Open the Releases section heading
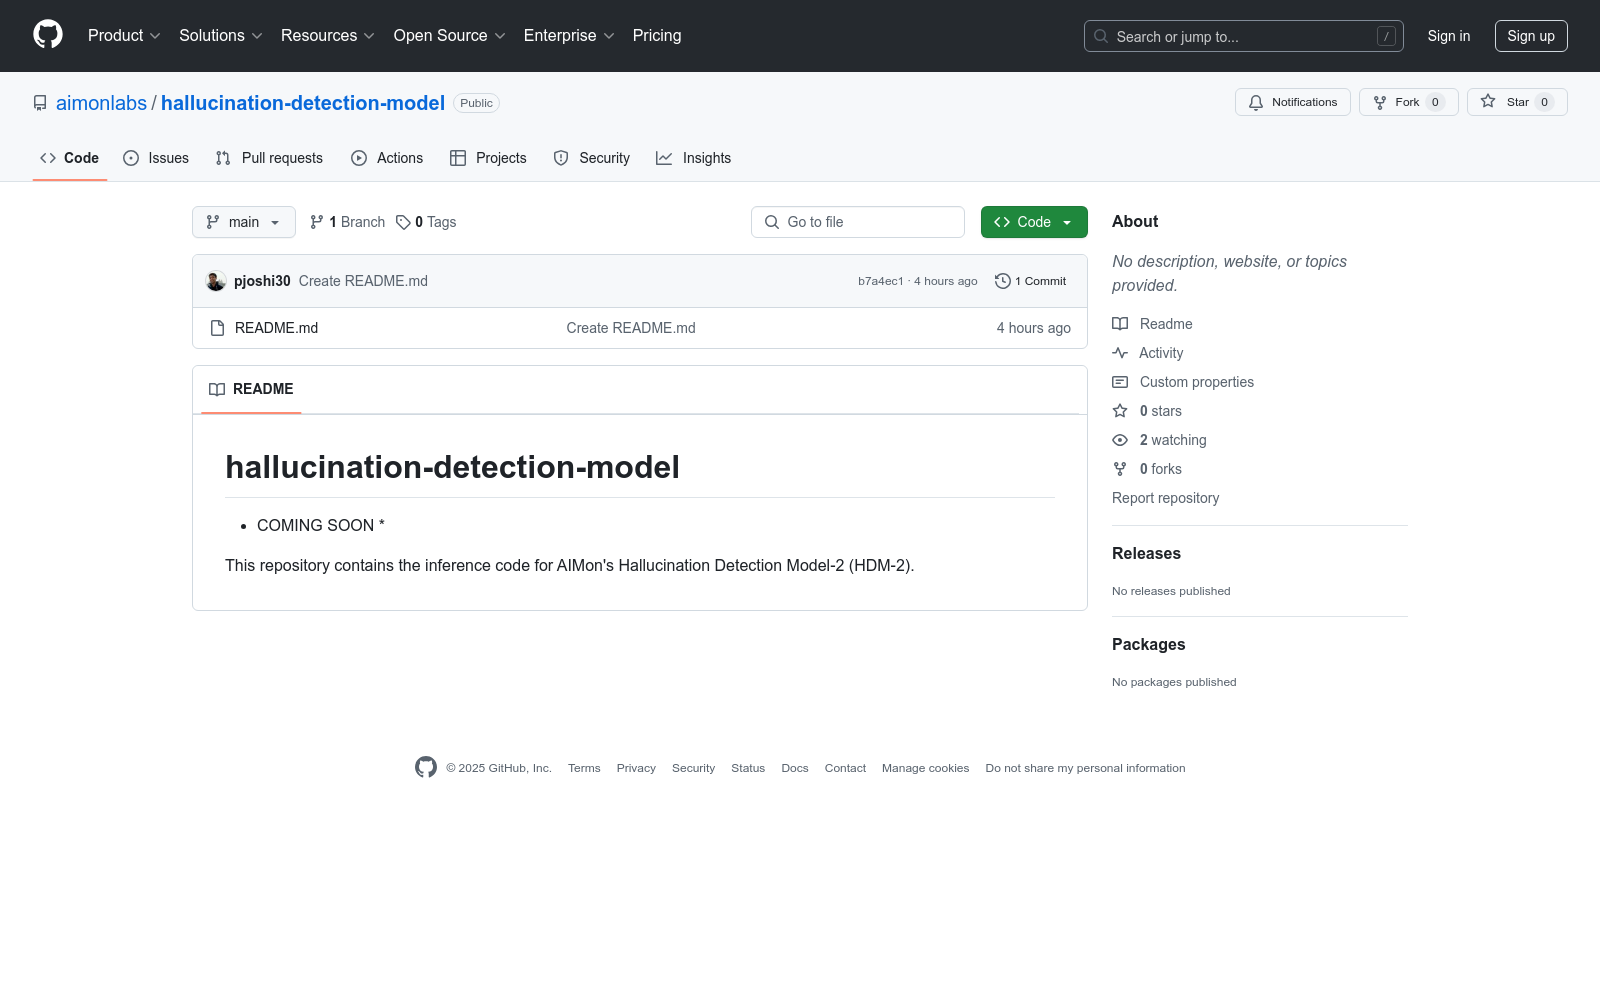1600x1000 pixels. pyautogui.click(x=1146, y=554)
